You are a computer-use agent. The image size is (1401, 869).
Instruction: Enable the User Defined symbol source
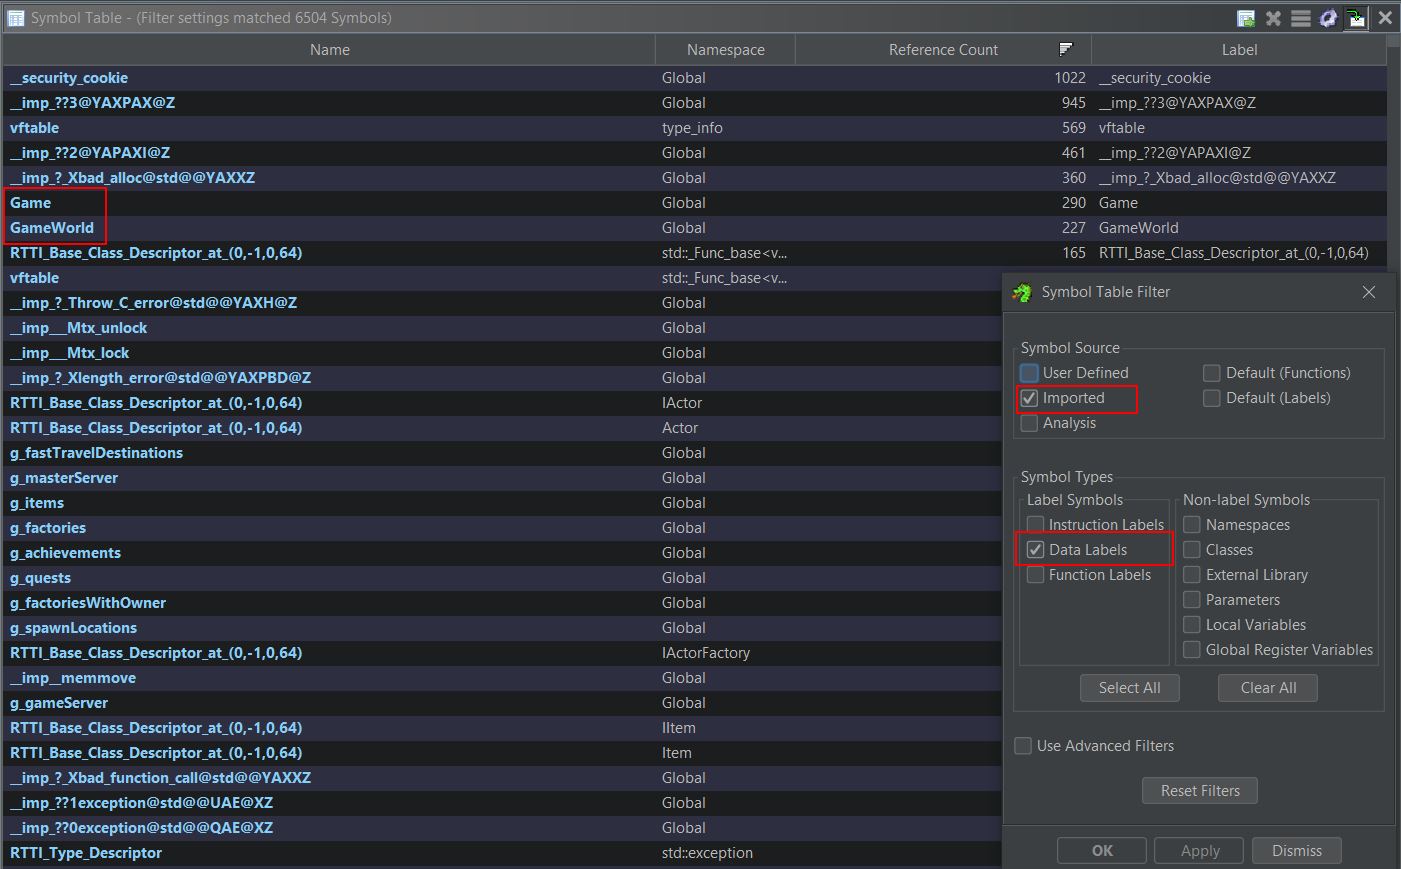pos(1029,373)
